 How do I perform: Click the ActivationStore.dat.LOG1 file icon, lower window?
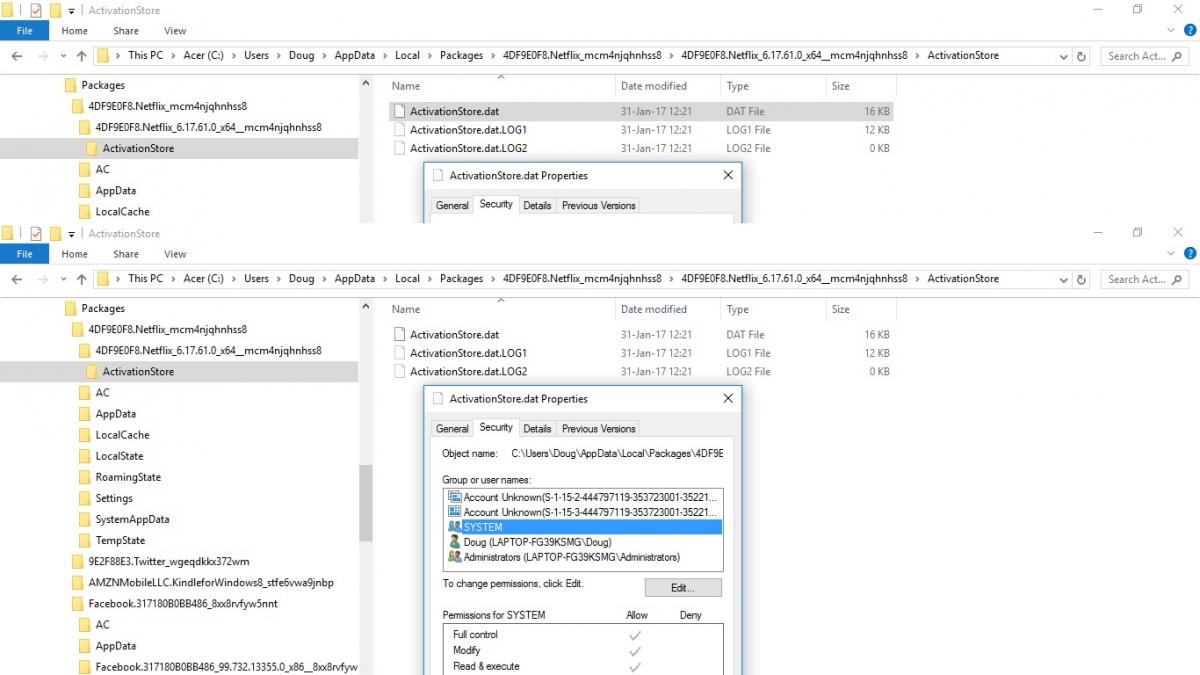(x=400, y=353)
